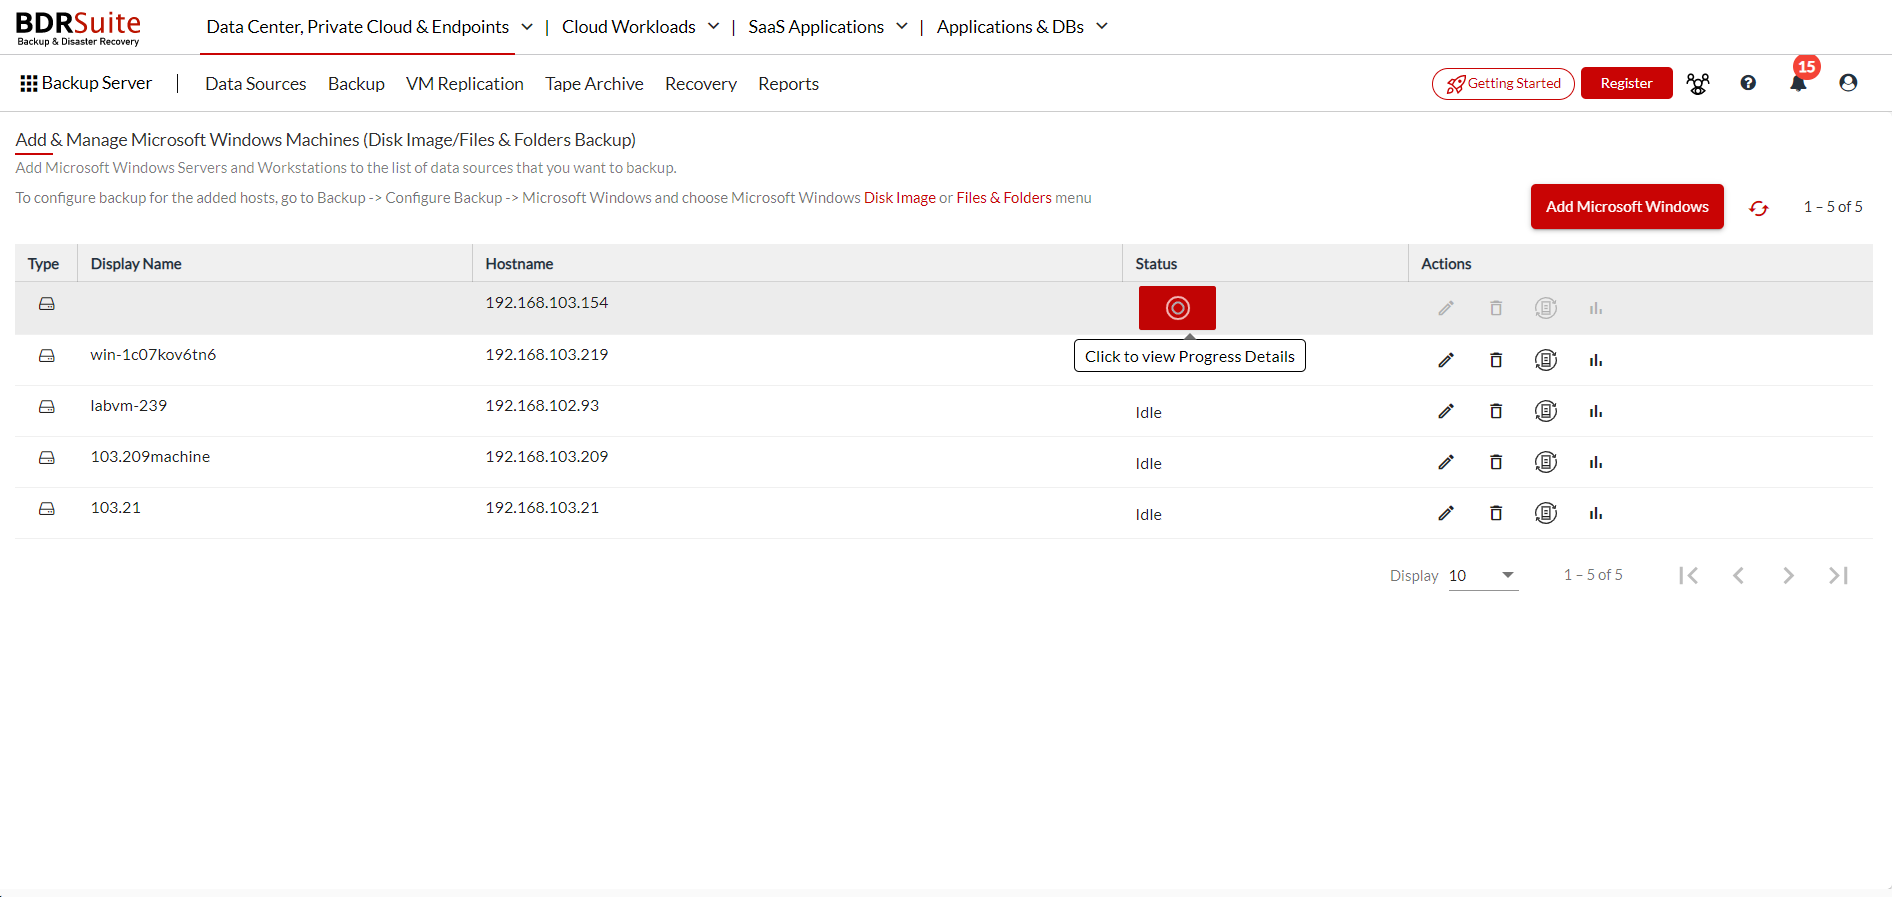
Task: Follow the Disk Image link
Action: [900, 198]
